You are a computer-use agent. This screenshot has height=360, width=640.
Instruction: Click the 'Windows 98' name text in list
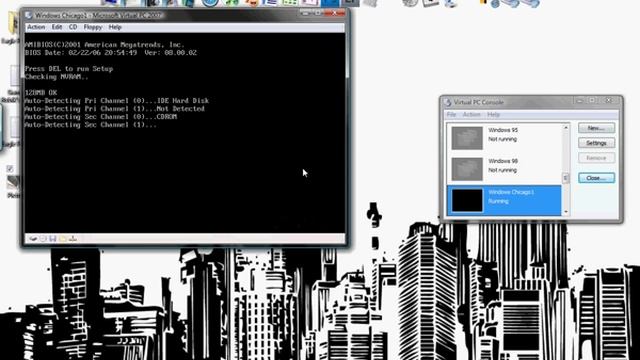coord(503,161)
